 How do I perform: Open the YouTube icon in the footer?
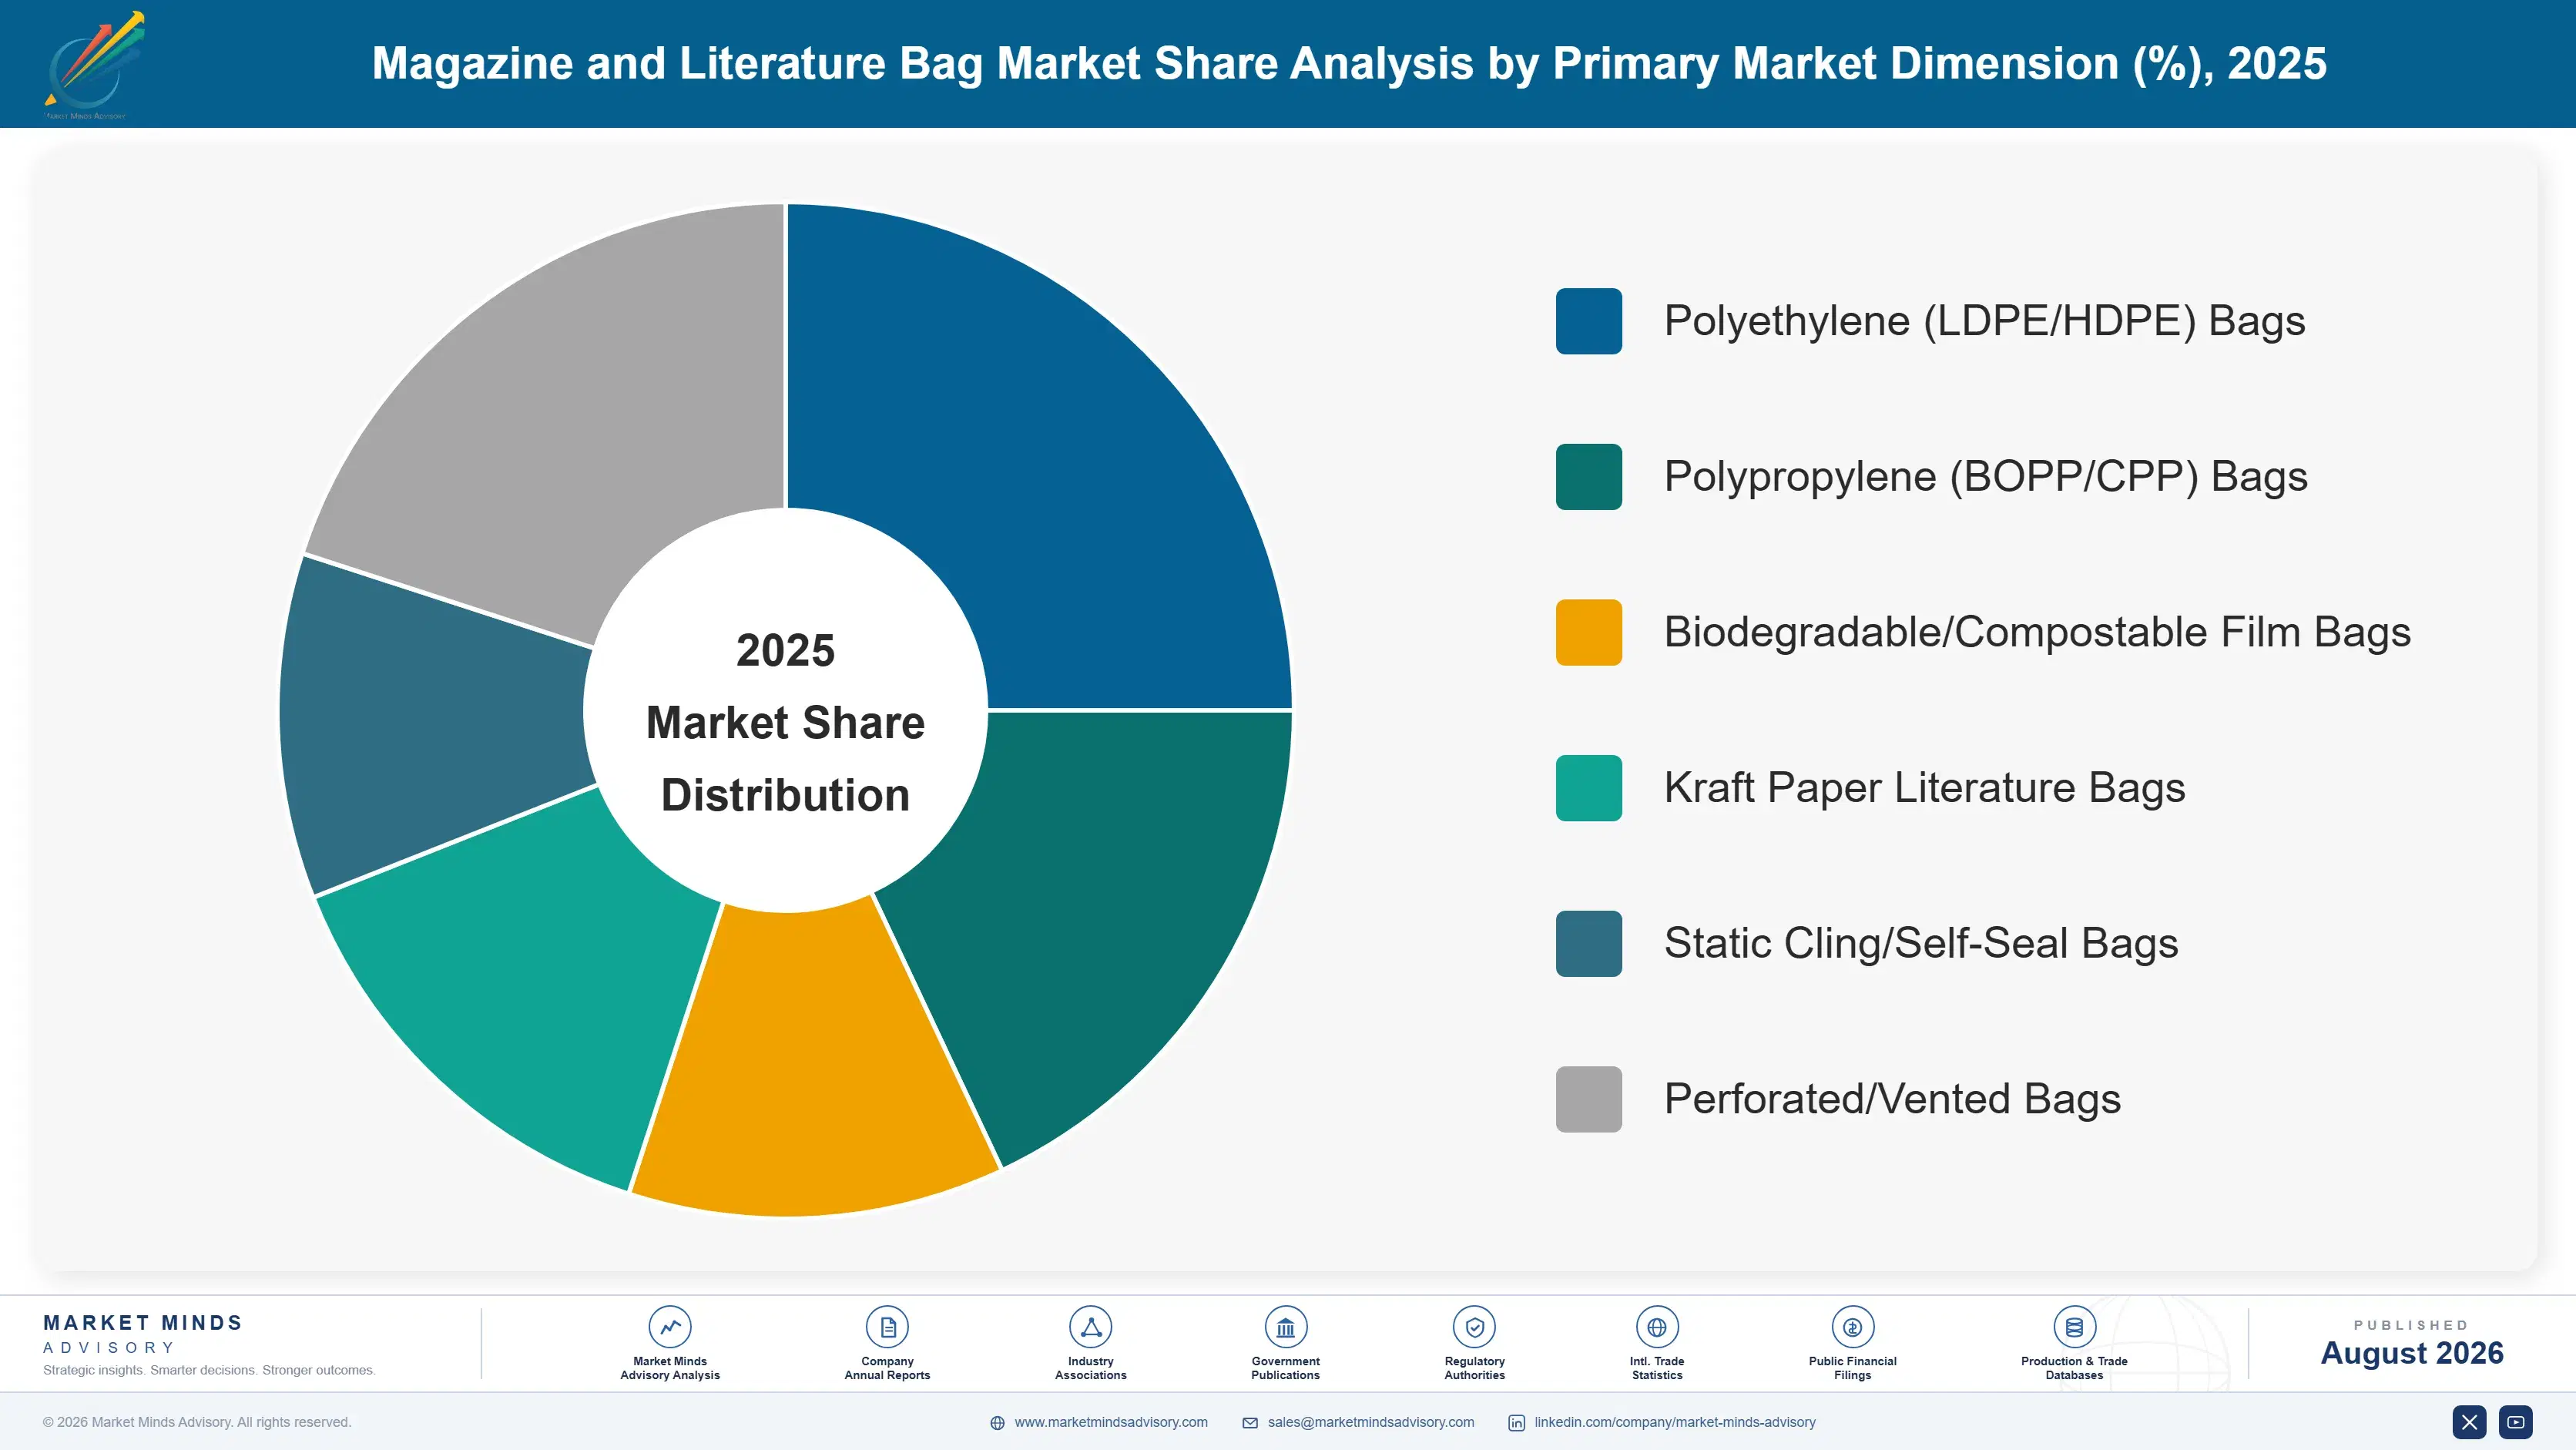(x=2516, y=1422)
